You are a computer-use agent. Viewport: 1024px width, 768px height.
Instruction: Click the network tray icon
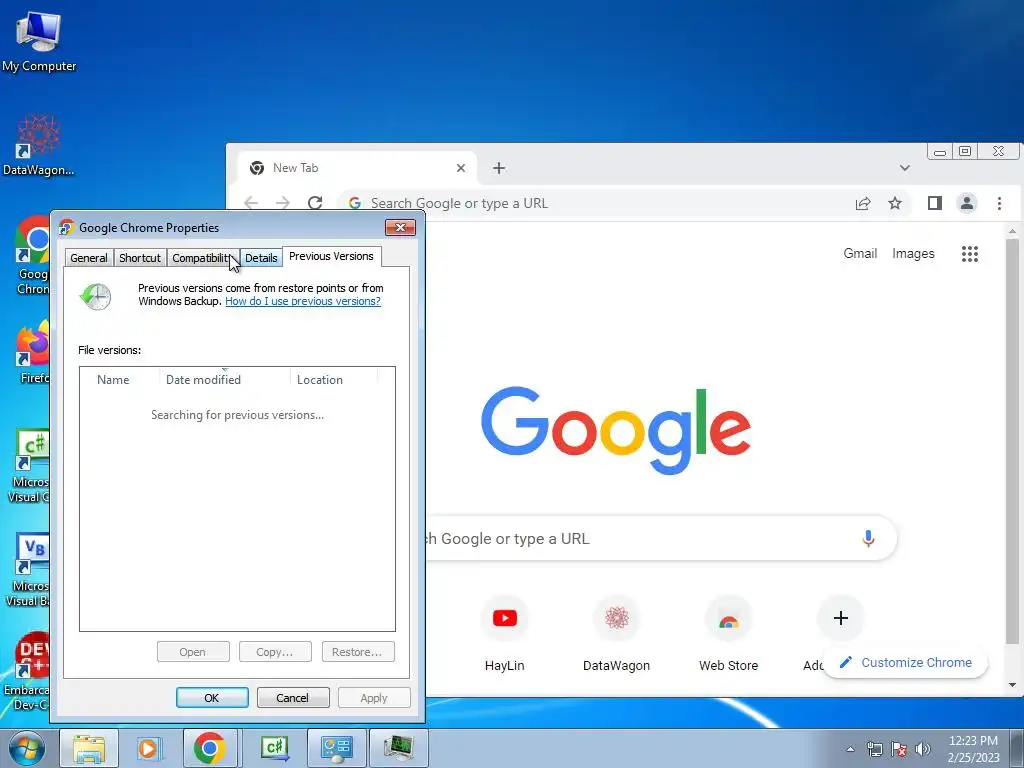pos(874,749)
